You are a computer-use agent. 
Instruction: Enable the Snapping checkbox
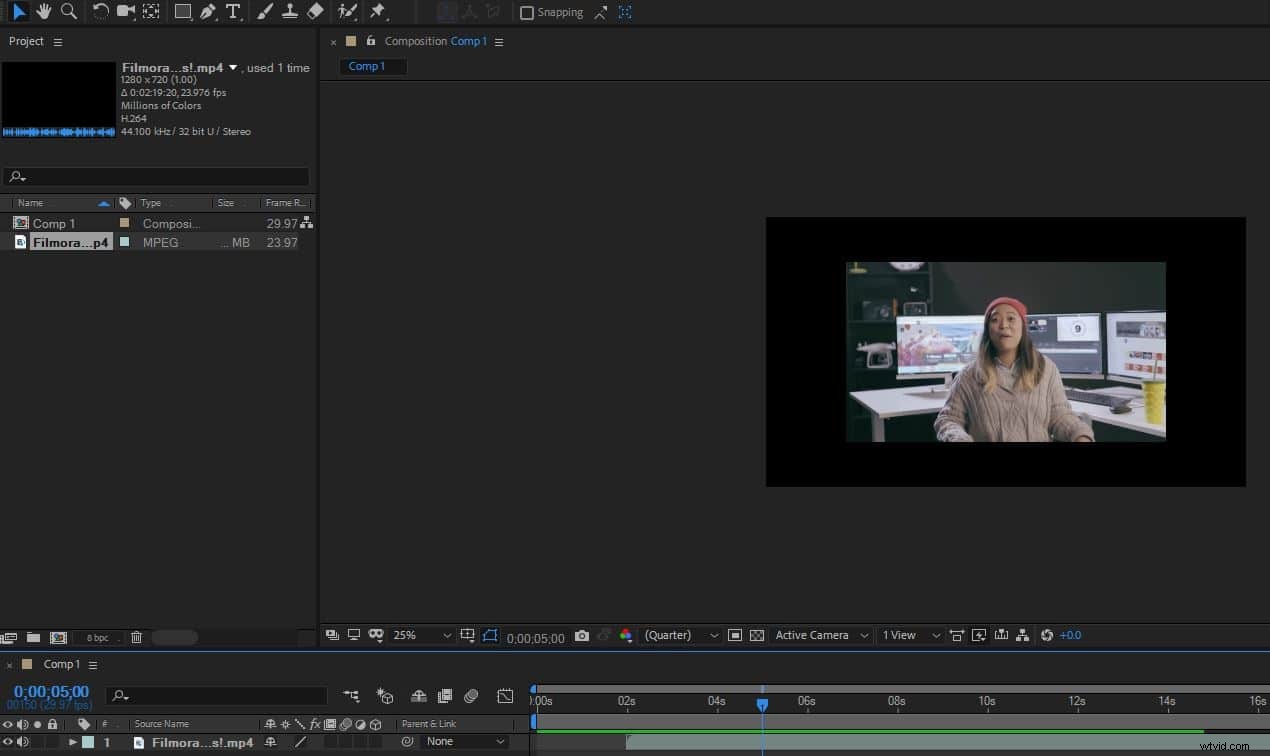(x=527, y=12)
